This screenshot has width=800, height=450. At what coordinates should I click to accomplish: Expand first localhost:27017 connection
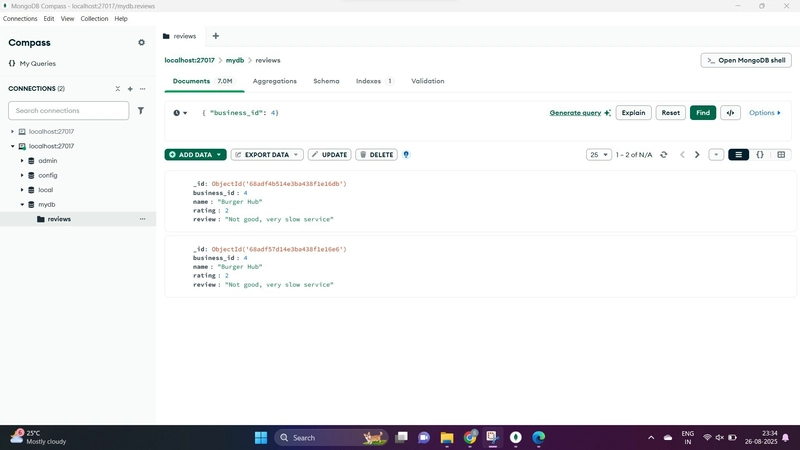click(x=13, y=132)
